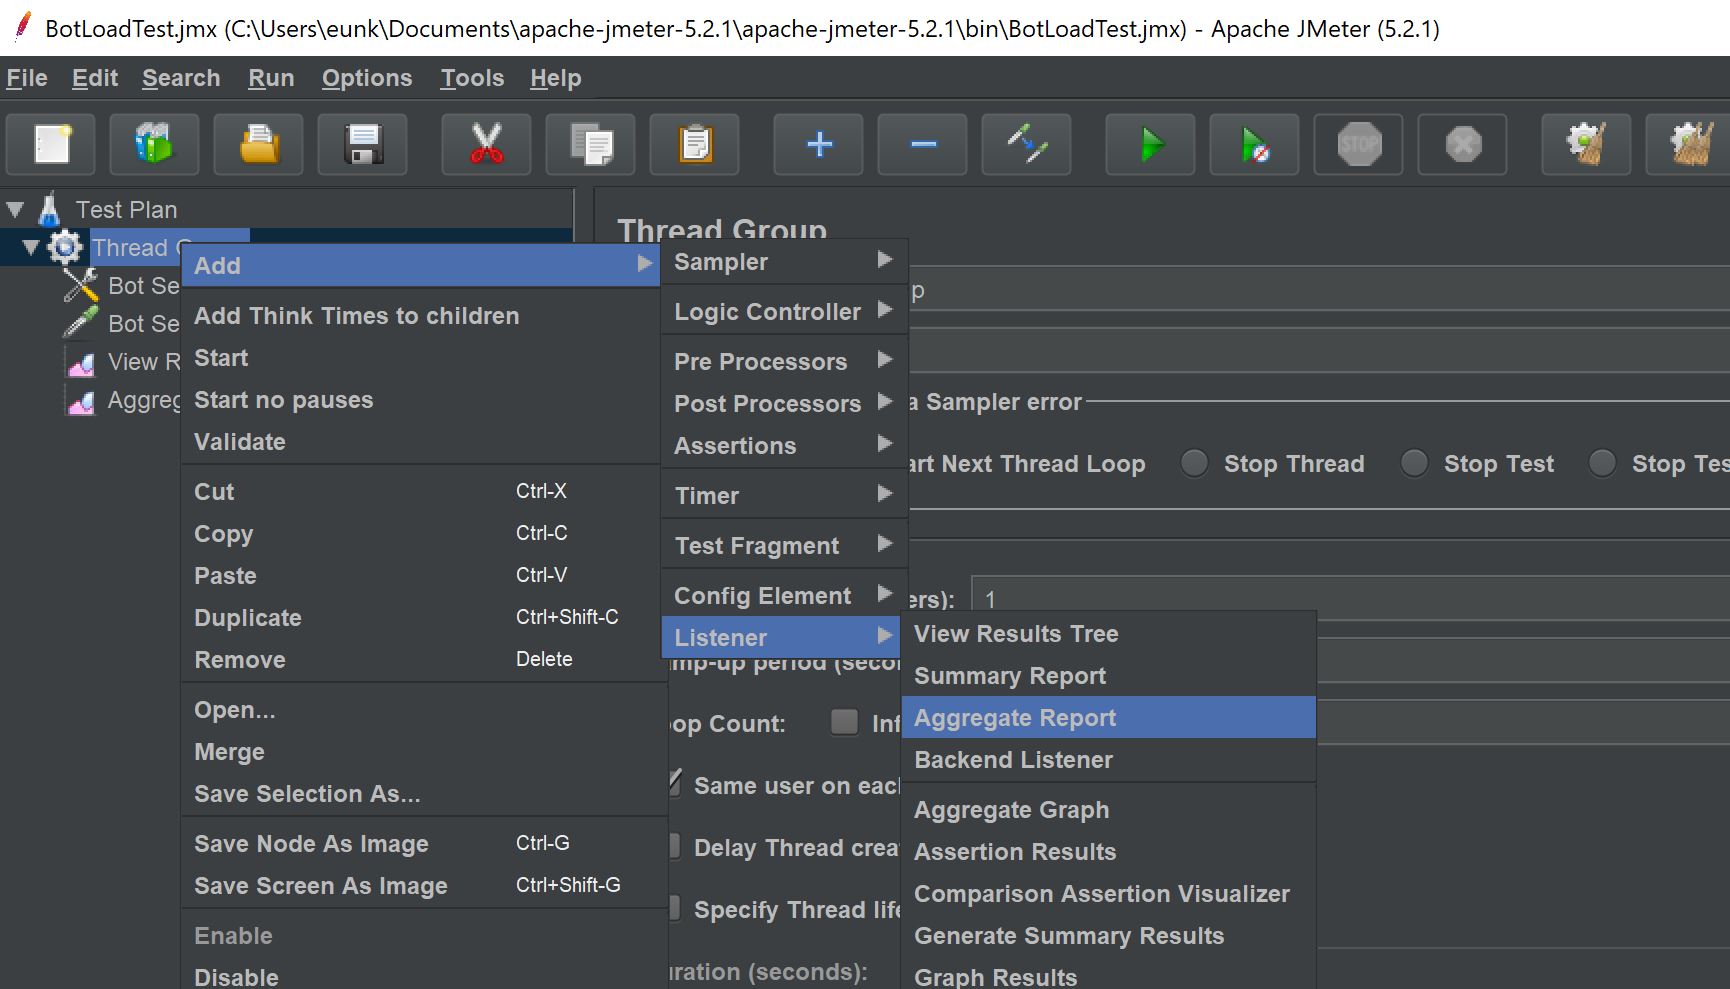Expand the Logic Controller submenu
Screen dimensions: 1730x989
point(785,311)
